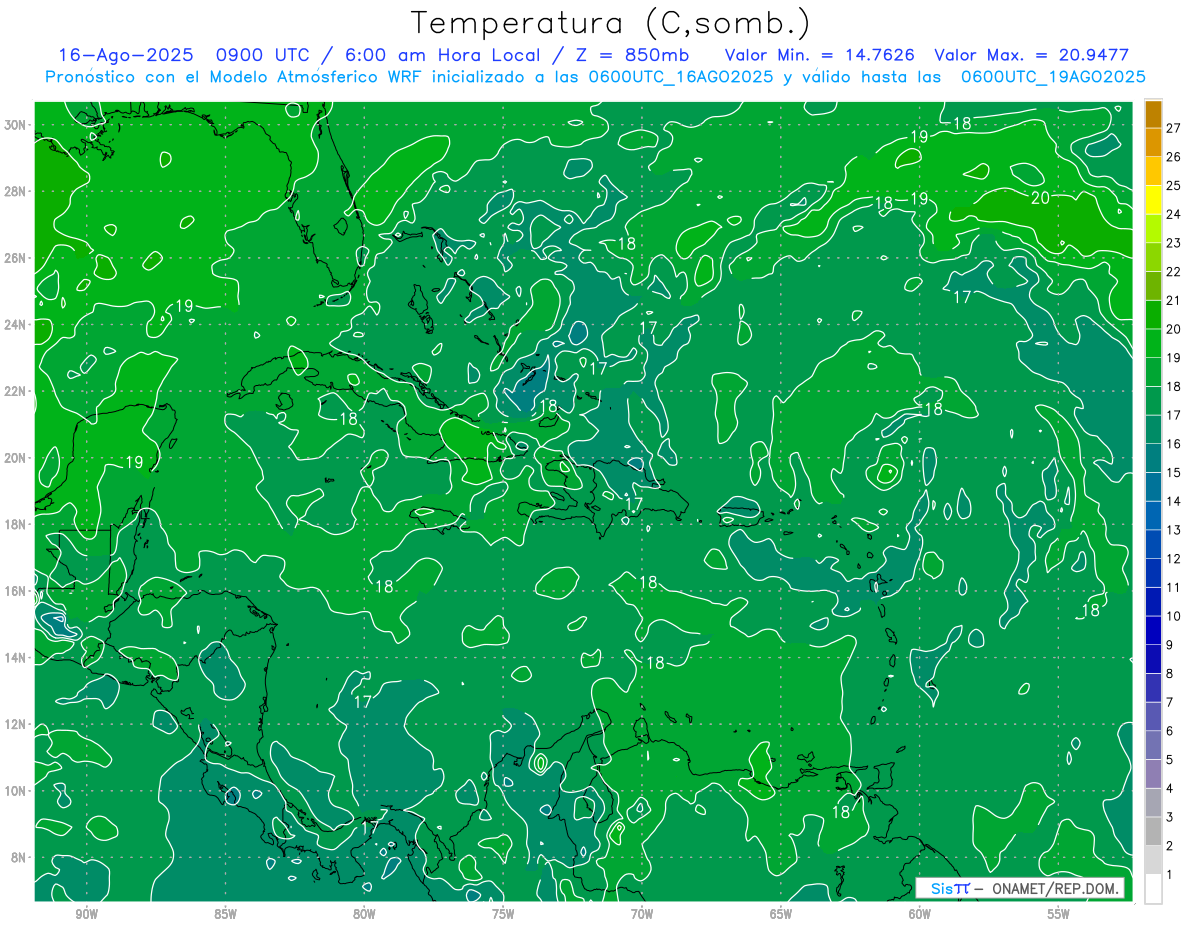Click the "80W" longitude label
Screen dimensions: 1200x927
[x=365, y=914]
